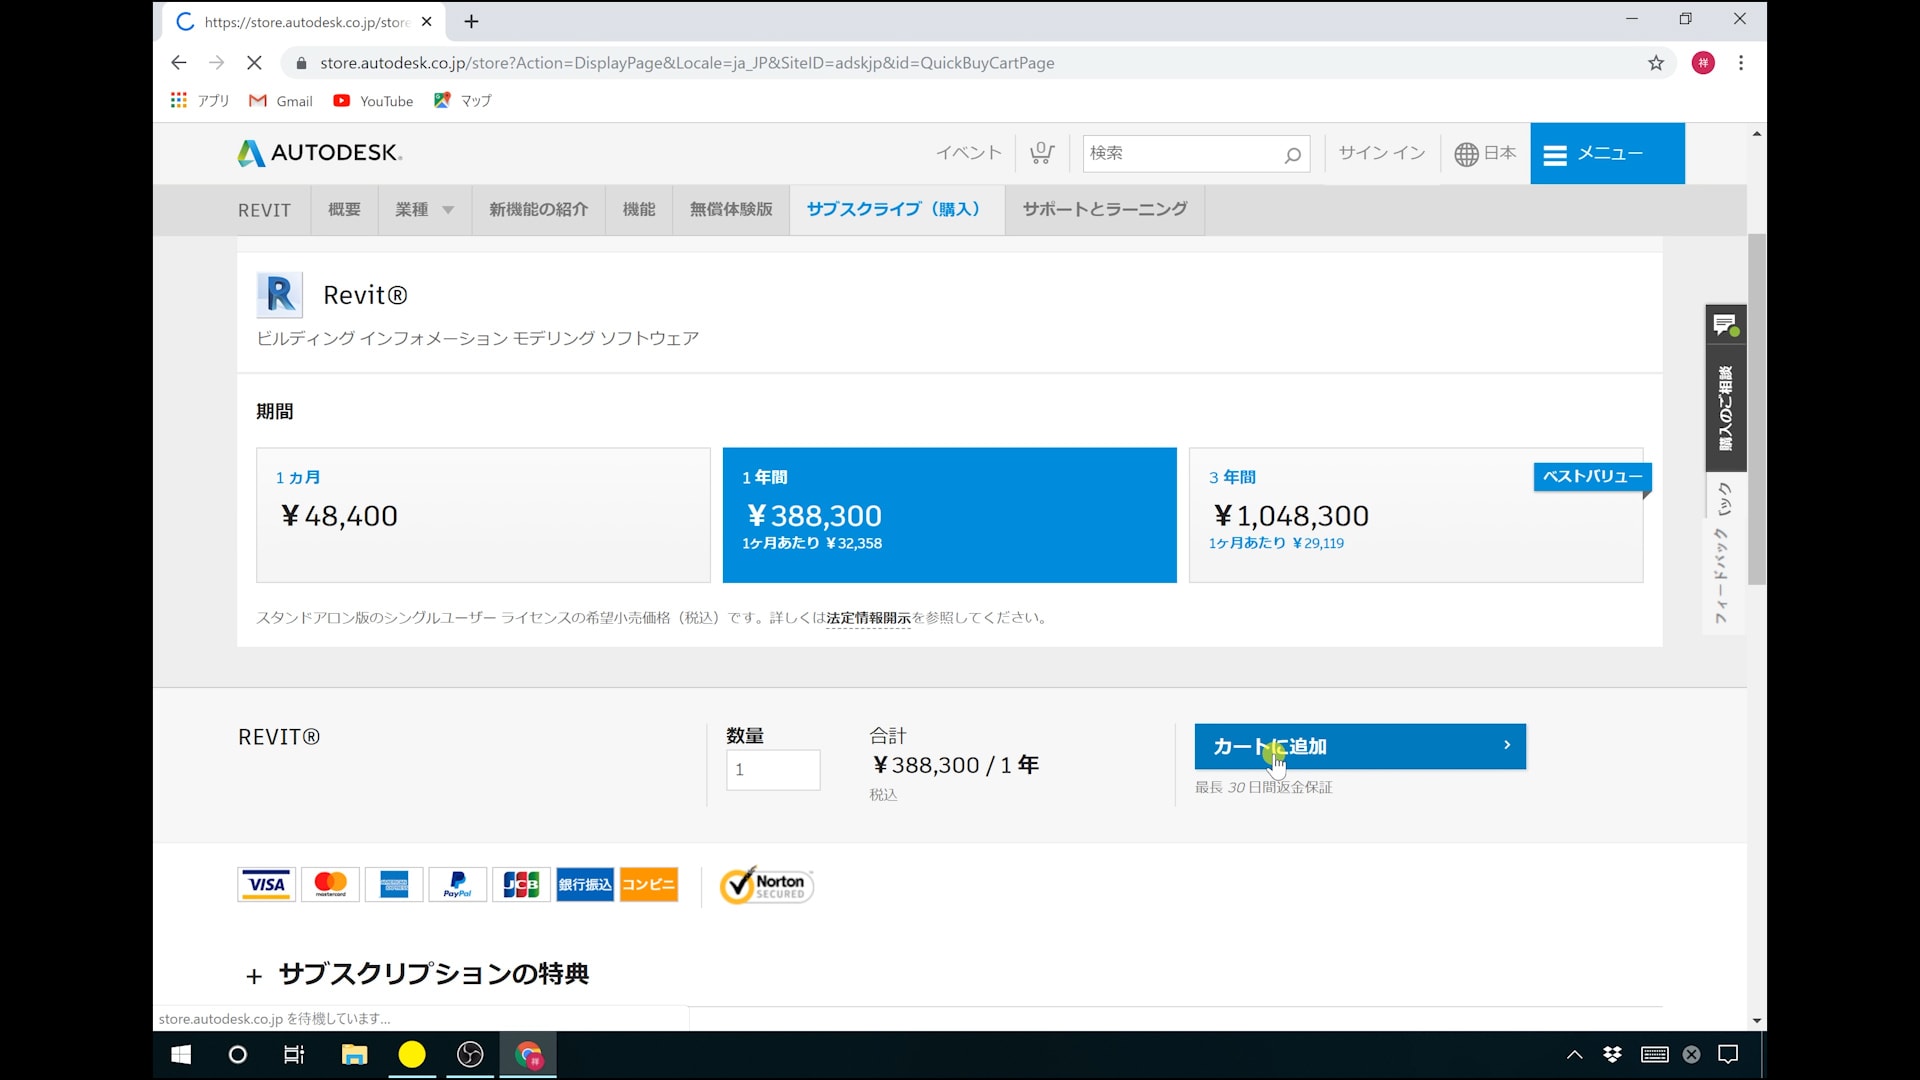Bookmark this page with the star icon
1920x1080 pixels.
point(1656,63)
